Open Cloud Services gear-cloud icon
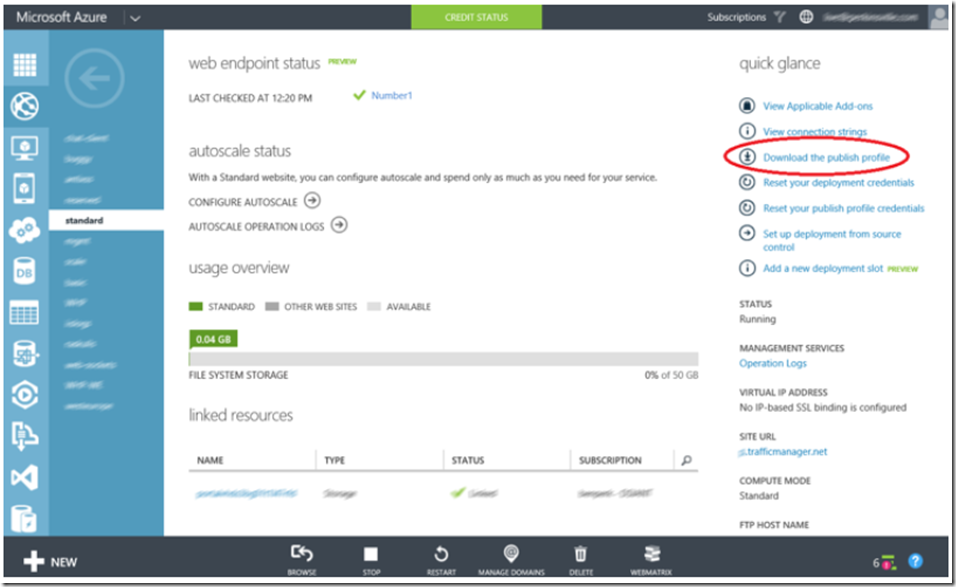Image resolution: width=956 pixels, height=587 pixels. point(24,230)
